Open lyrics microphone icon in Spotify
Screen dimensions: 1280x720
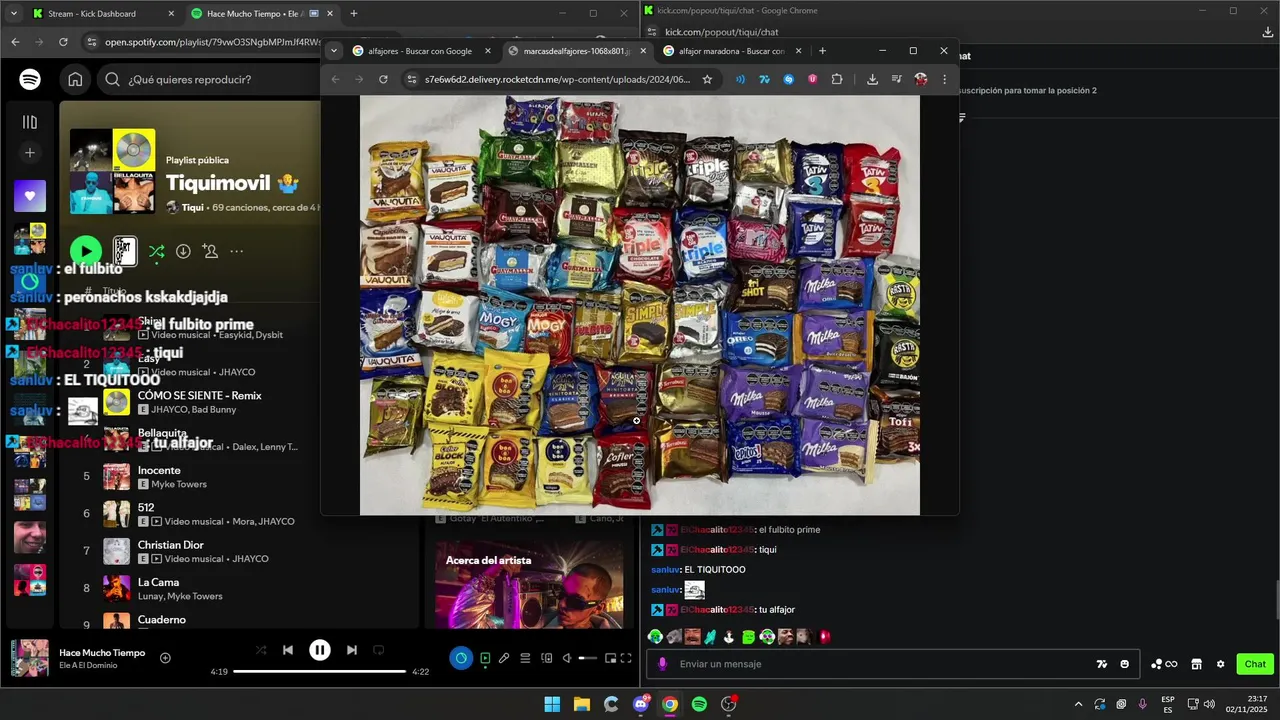[504, 658]
